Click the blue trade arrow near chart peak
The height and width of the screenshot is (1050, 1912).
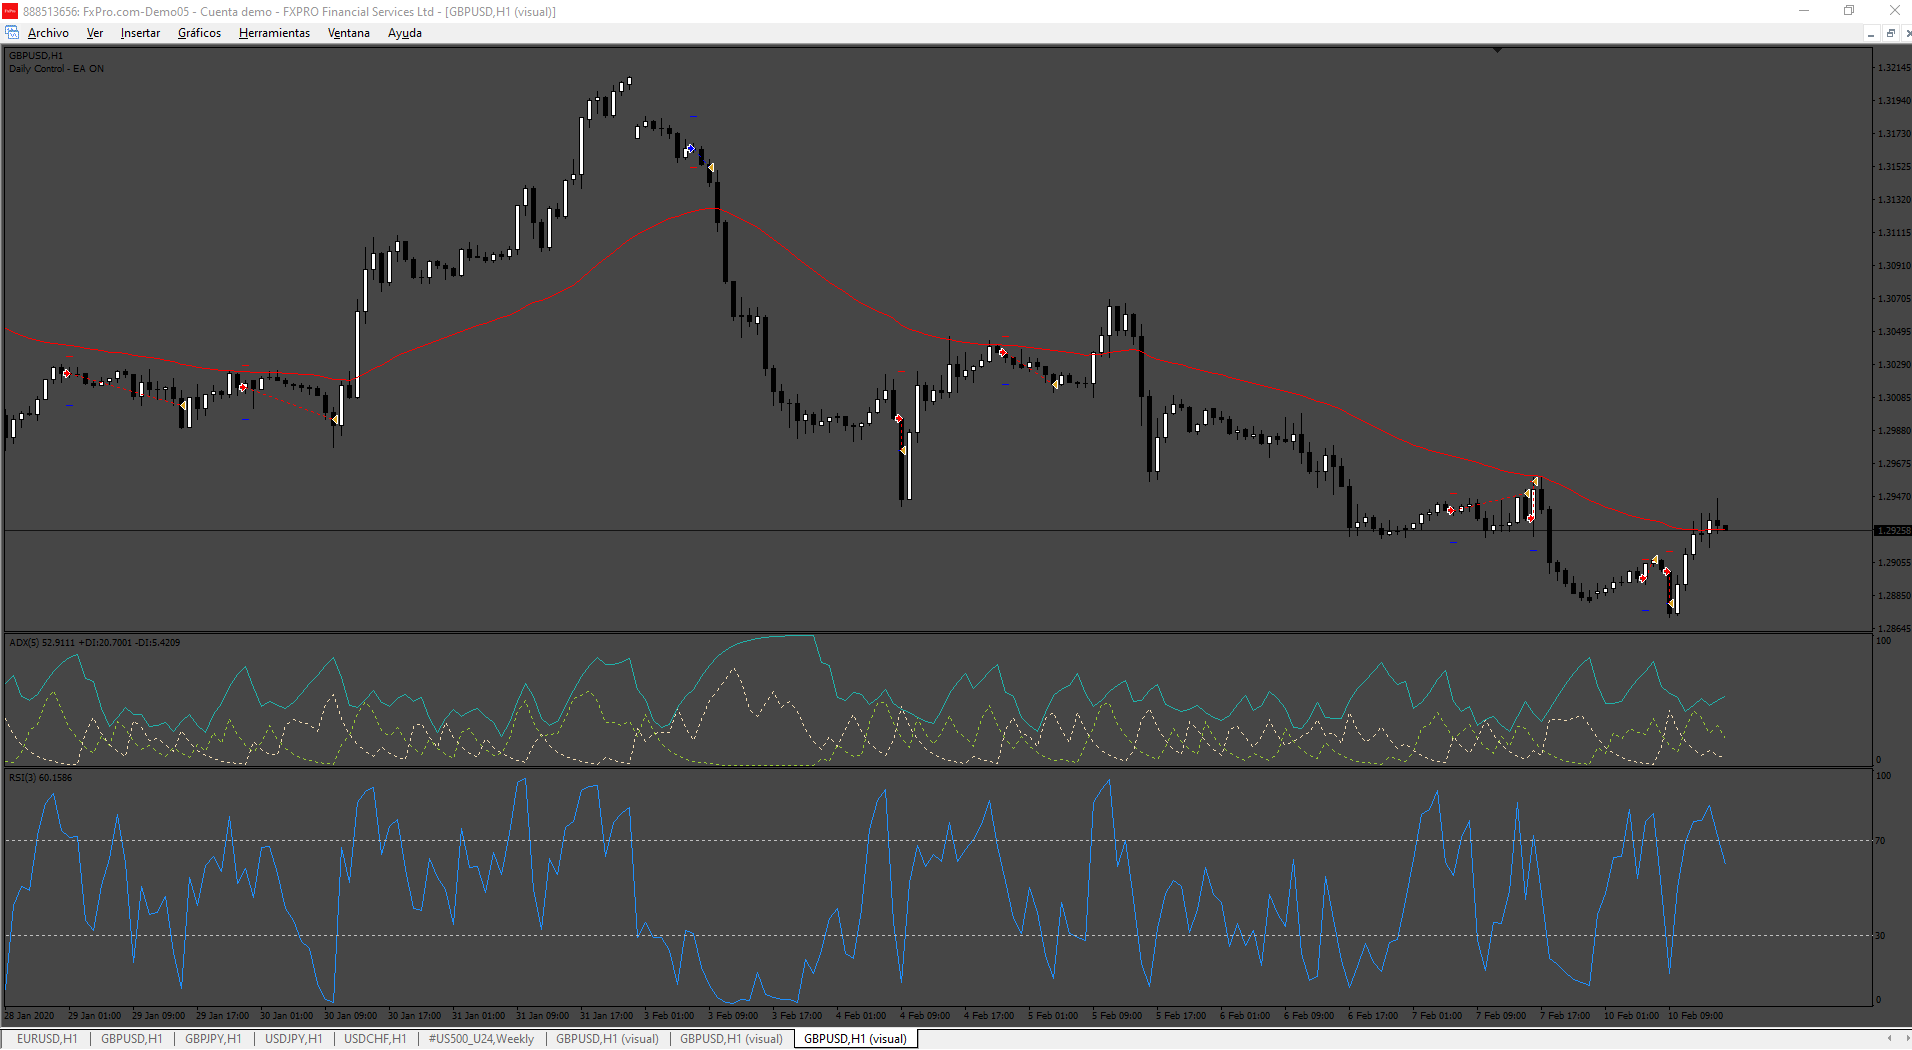click(690, 149)
